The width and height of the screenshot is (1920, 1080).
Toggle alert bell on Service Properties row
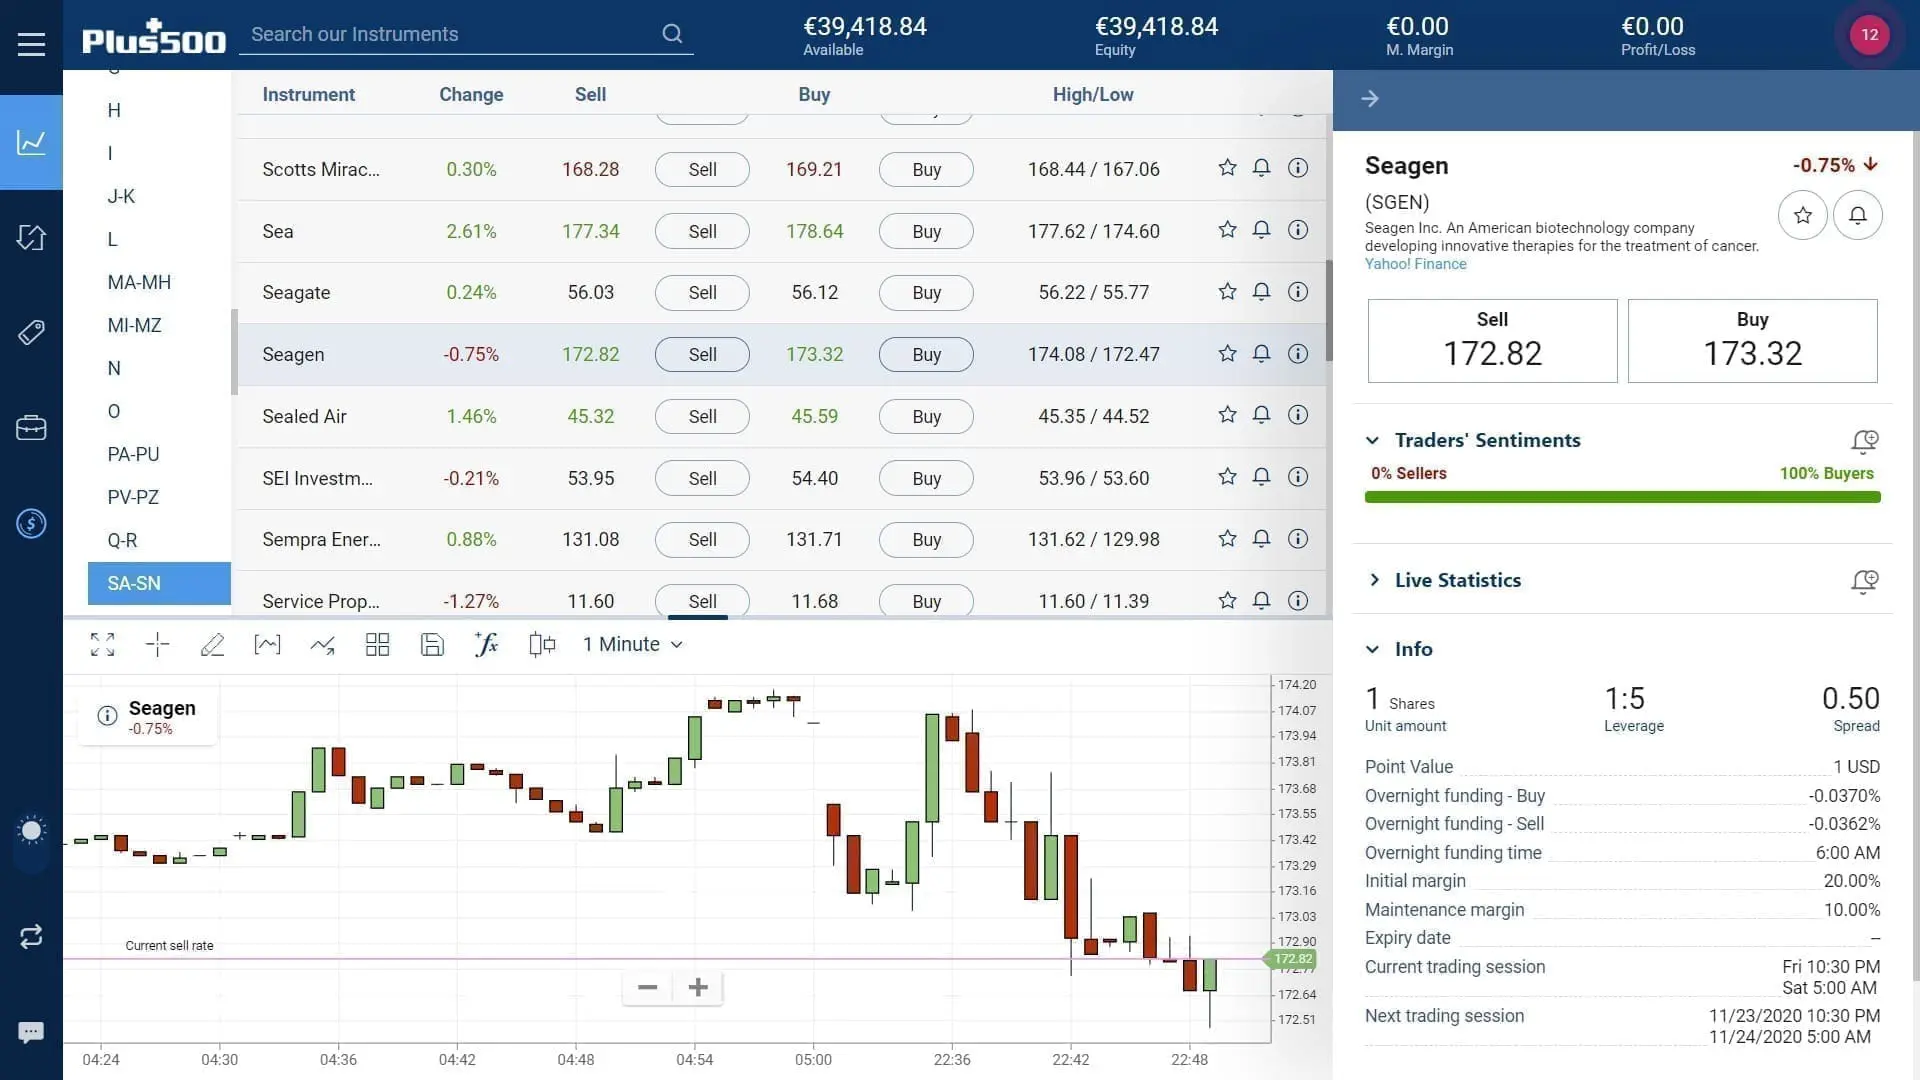[x=1261, y=600]
